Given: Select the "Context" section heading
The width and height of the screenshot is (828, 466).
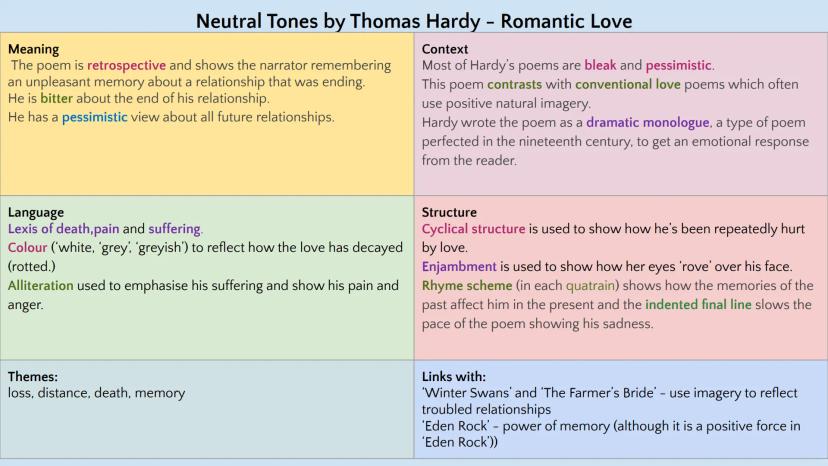Looking at the screenshot, I should click(x=445, y=49).
